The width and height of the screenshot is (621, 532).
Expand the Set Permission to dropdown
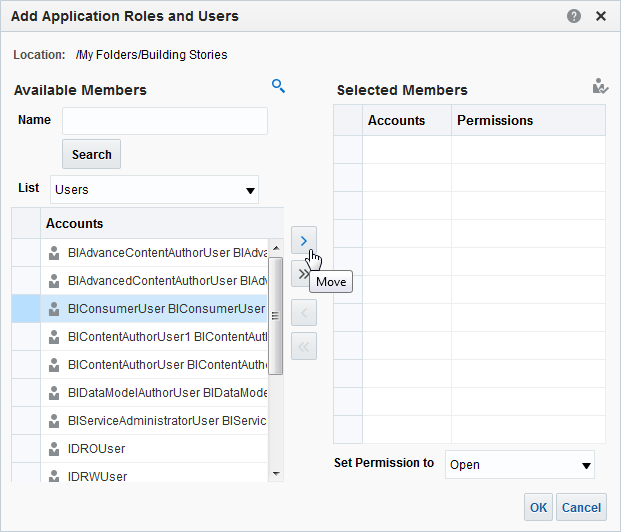click(x=519, y=465)
